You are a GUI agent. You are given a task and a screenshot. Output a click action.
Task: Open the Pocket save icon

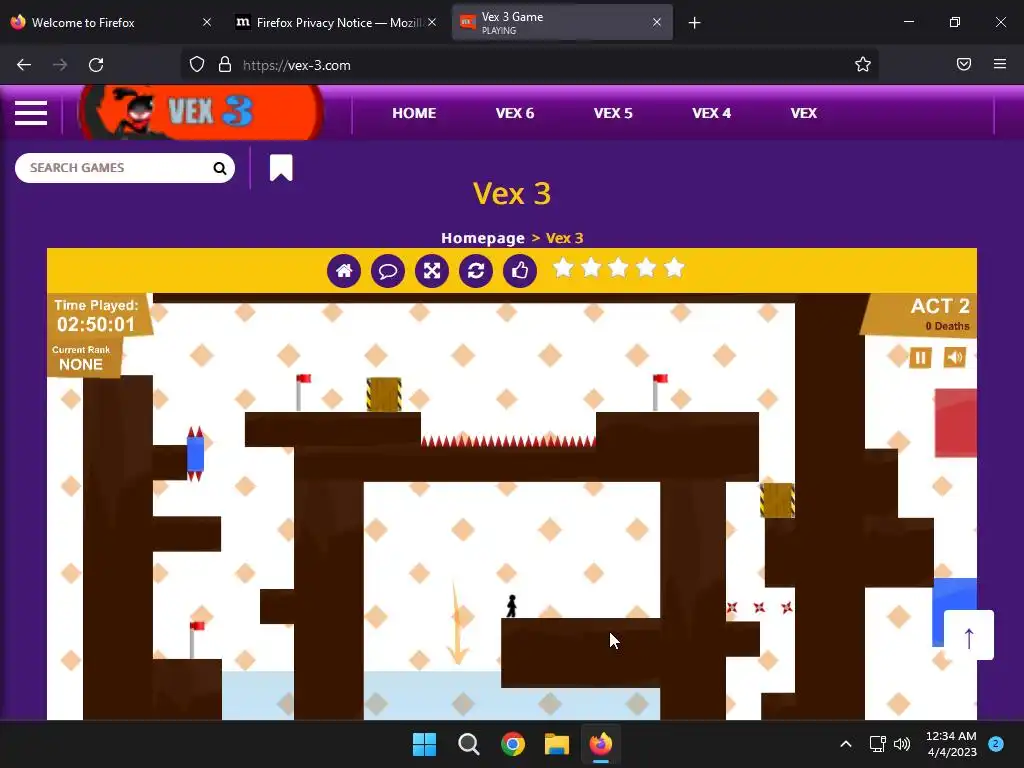click(x=964, y=64)
